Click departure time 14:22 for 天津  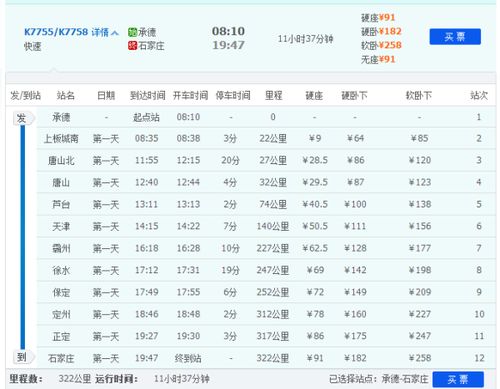pos(188,226)
